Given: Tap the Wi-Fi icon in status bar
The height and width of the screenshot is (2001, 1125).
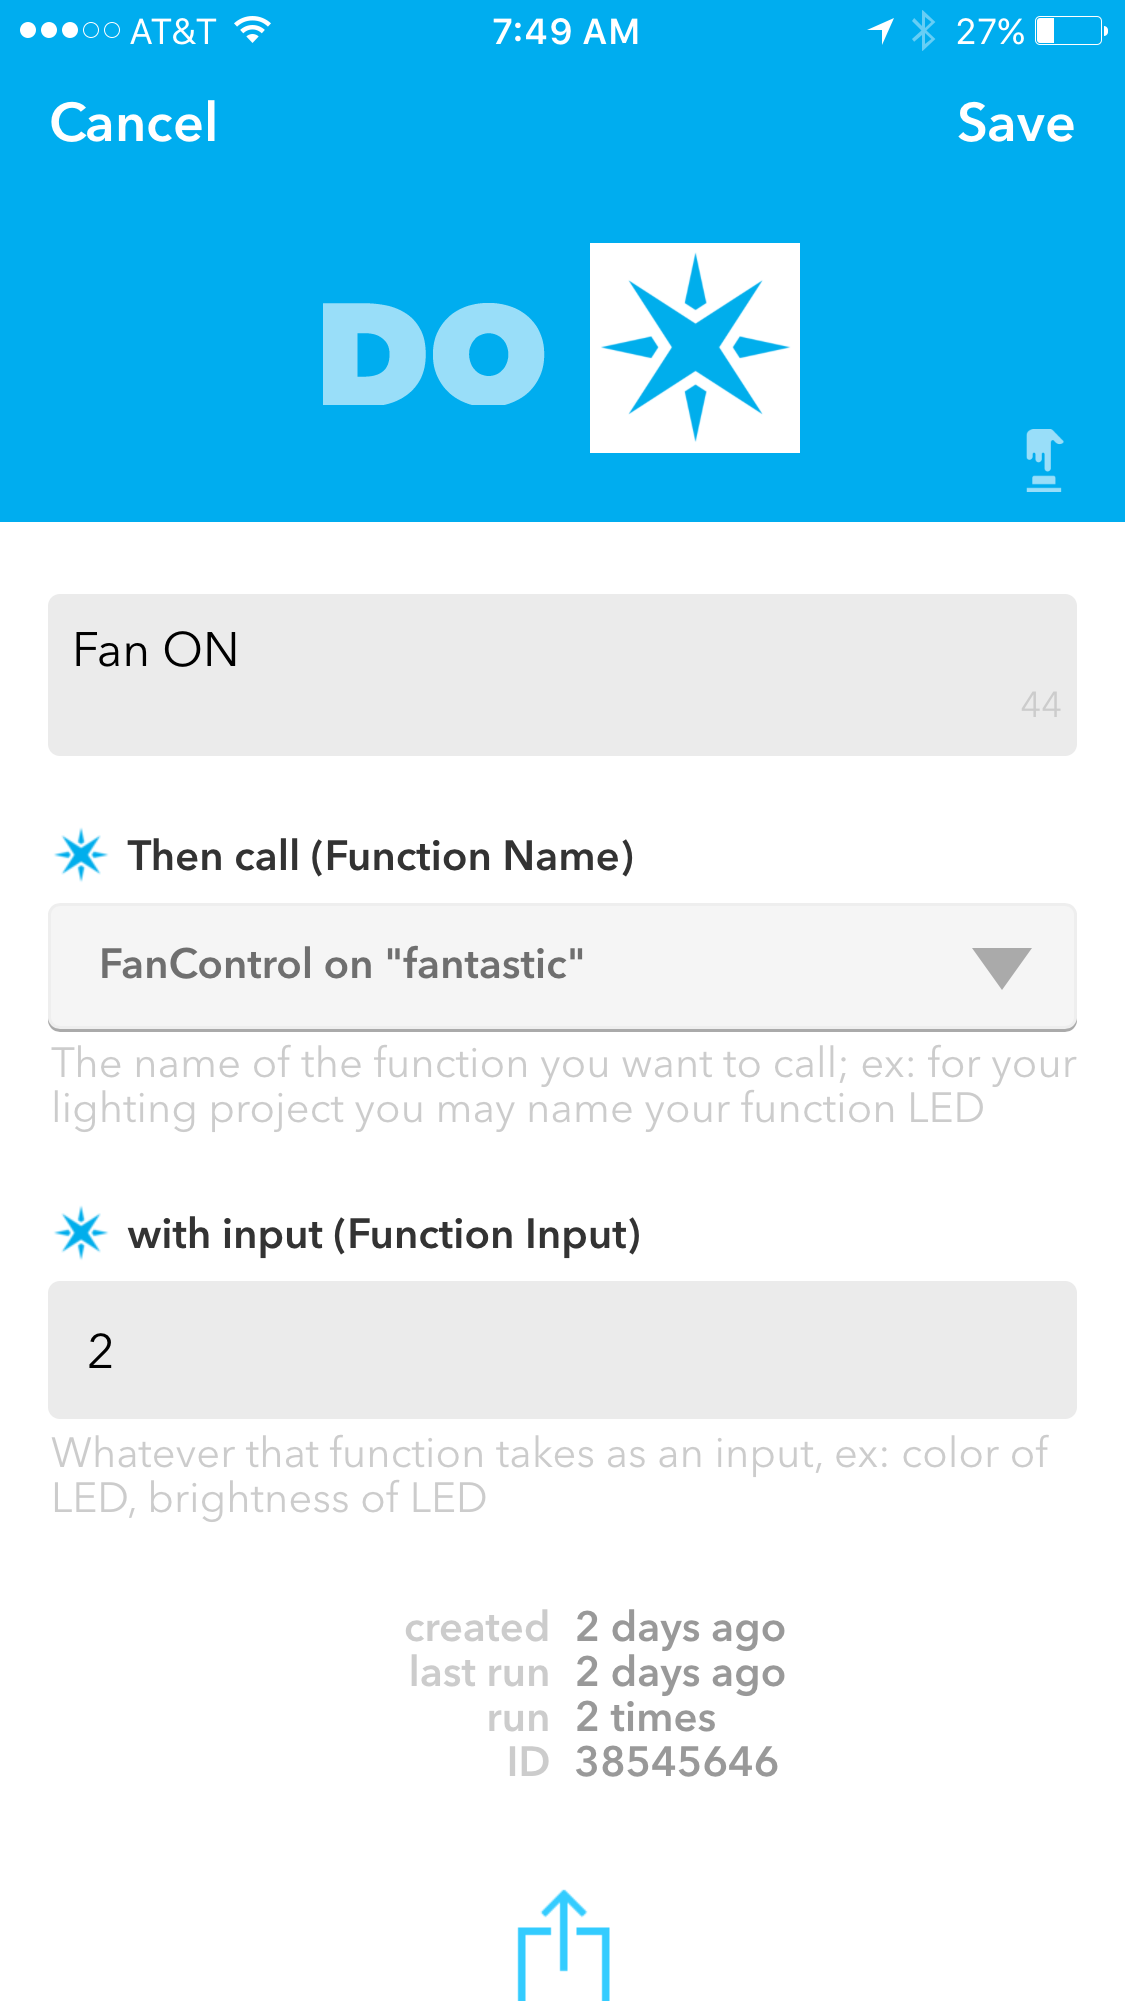Looking at the screenshot, I should (253, 30).
